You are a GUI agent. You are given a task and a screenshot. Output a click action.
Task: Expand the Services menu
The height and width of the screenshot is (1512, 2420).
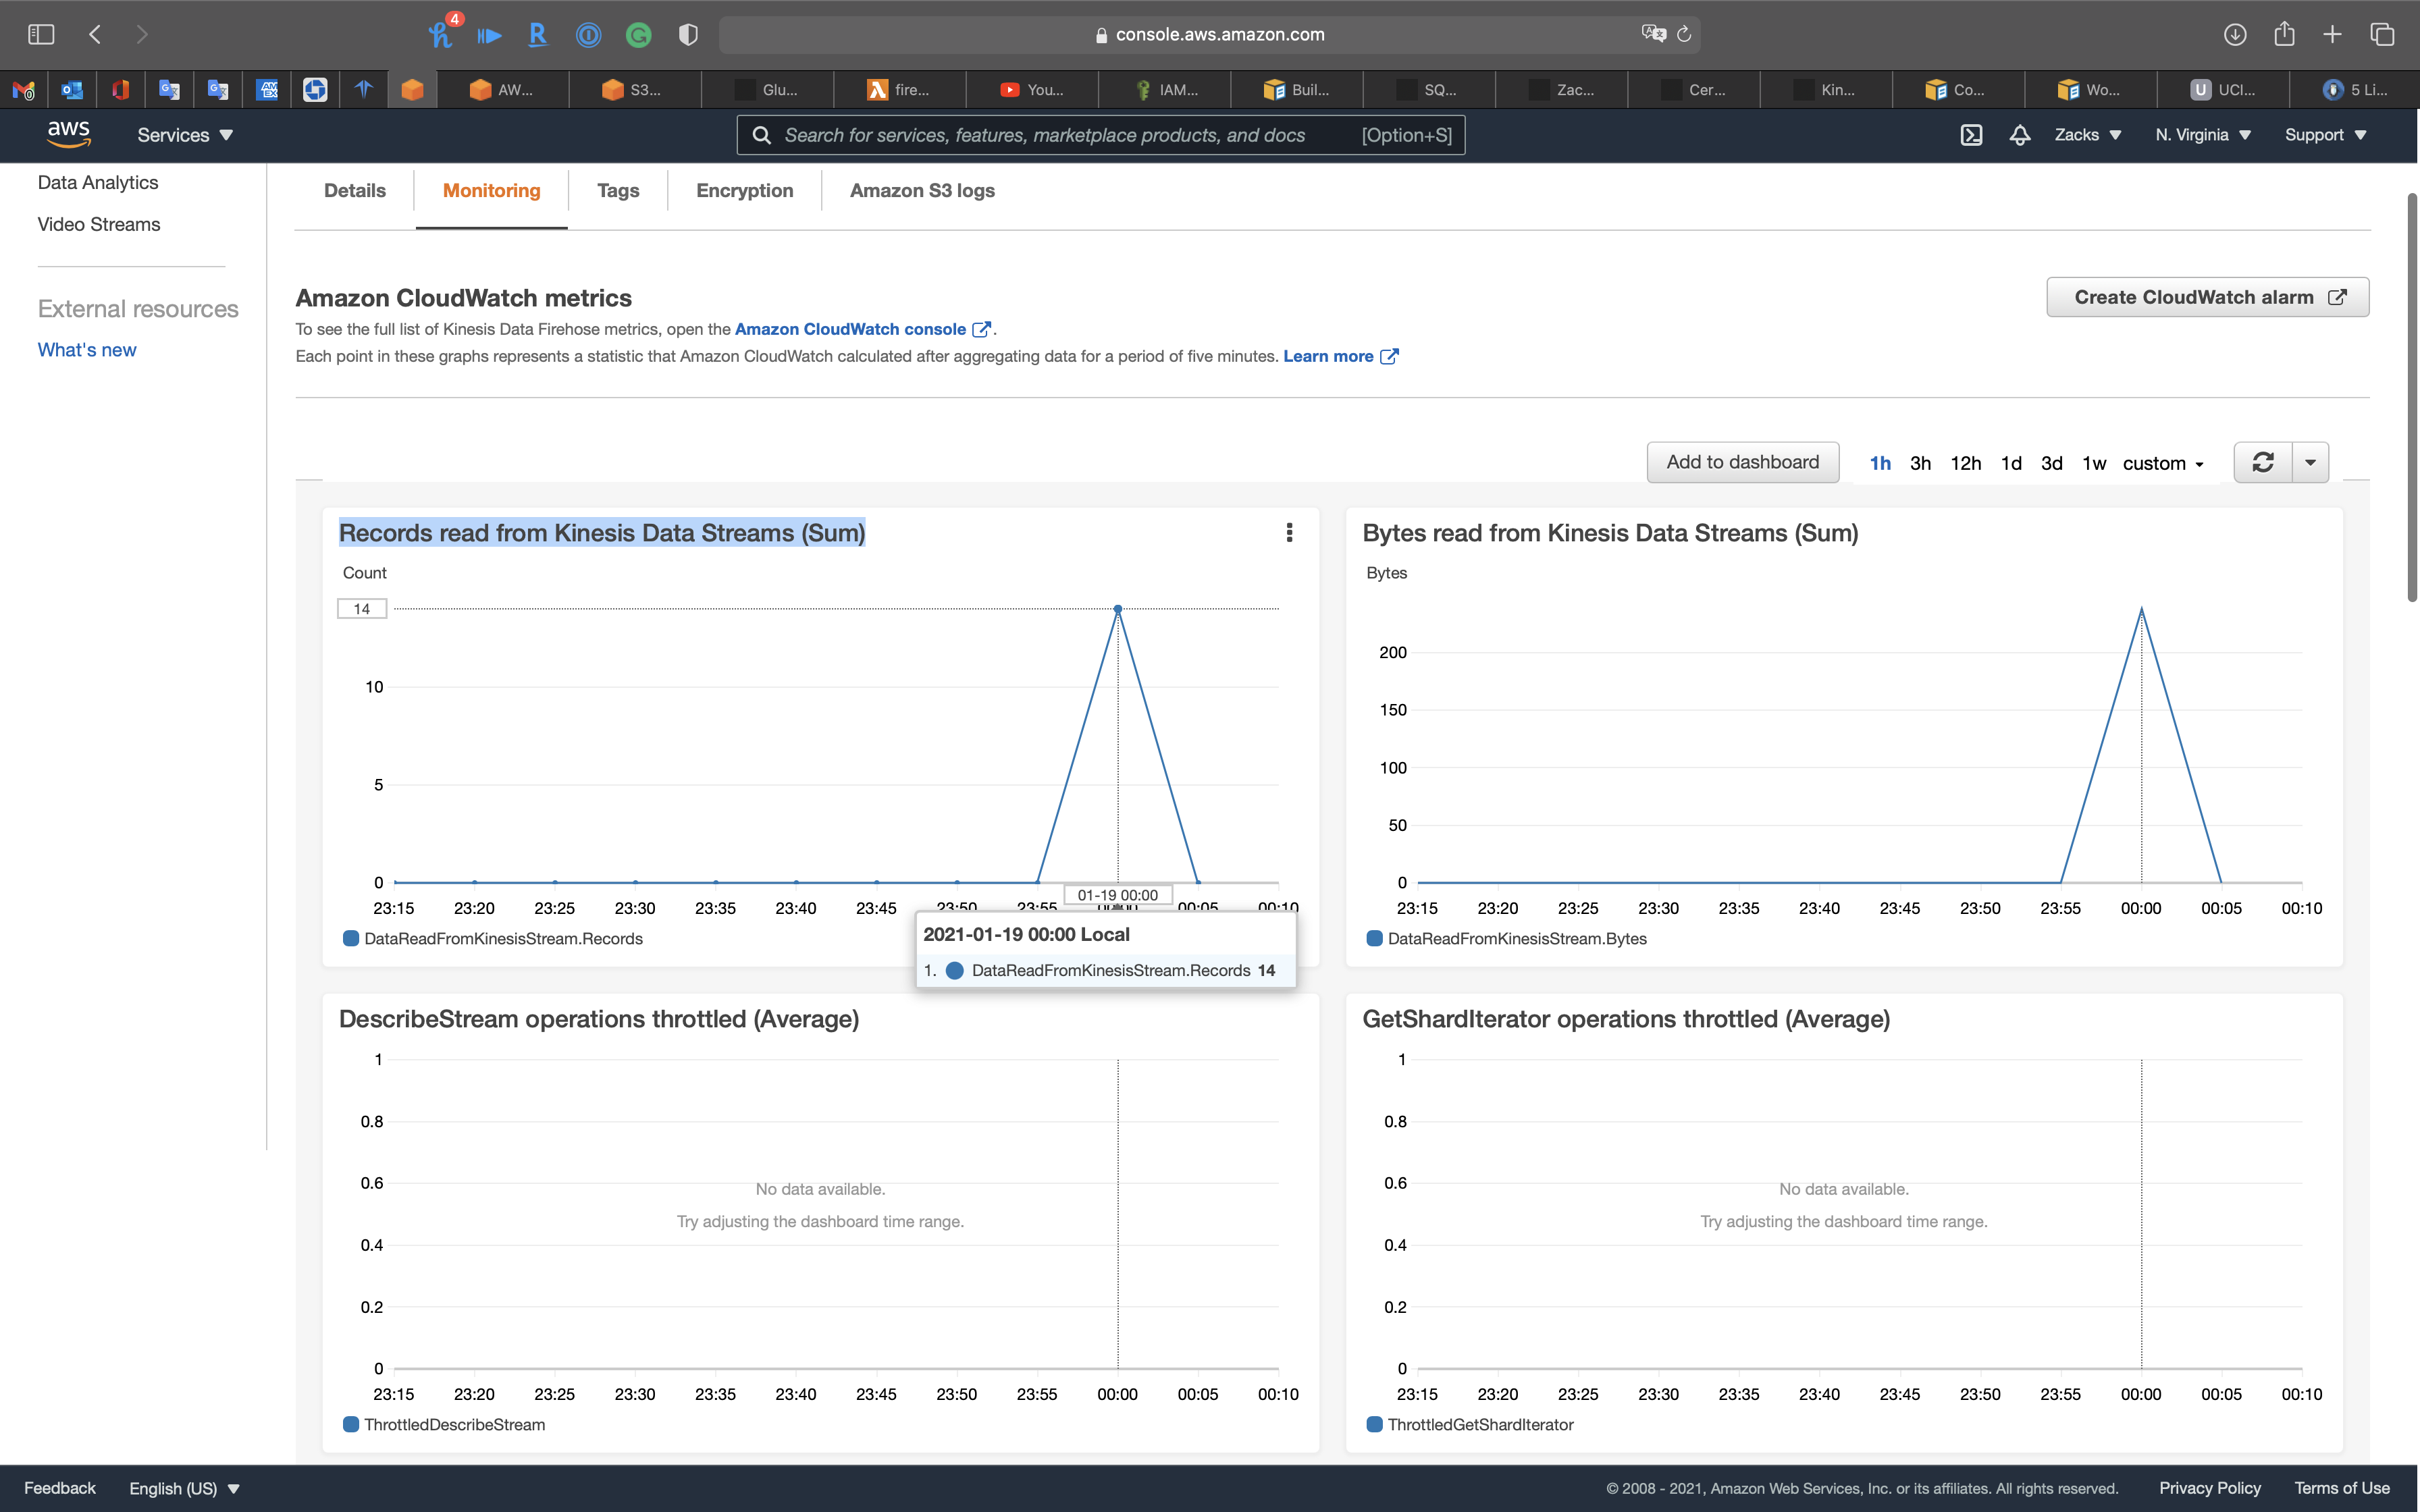click(x=185, y=135)
